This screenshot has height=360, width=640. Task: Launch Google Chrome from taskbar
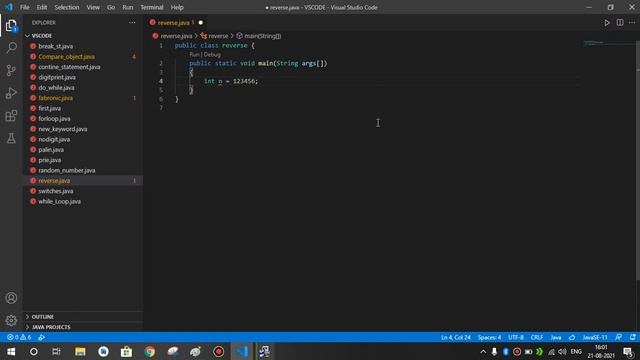(x=149, y=351)
